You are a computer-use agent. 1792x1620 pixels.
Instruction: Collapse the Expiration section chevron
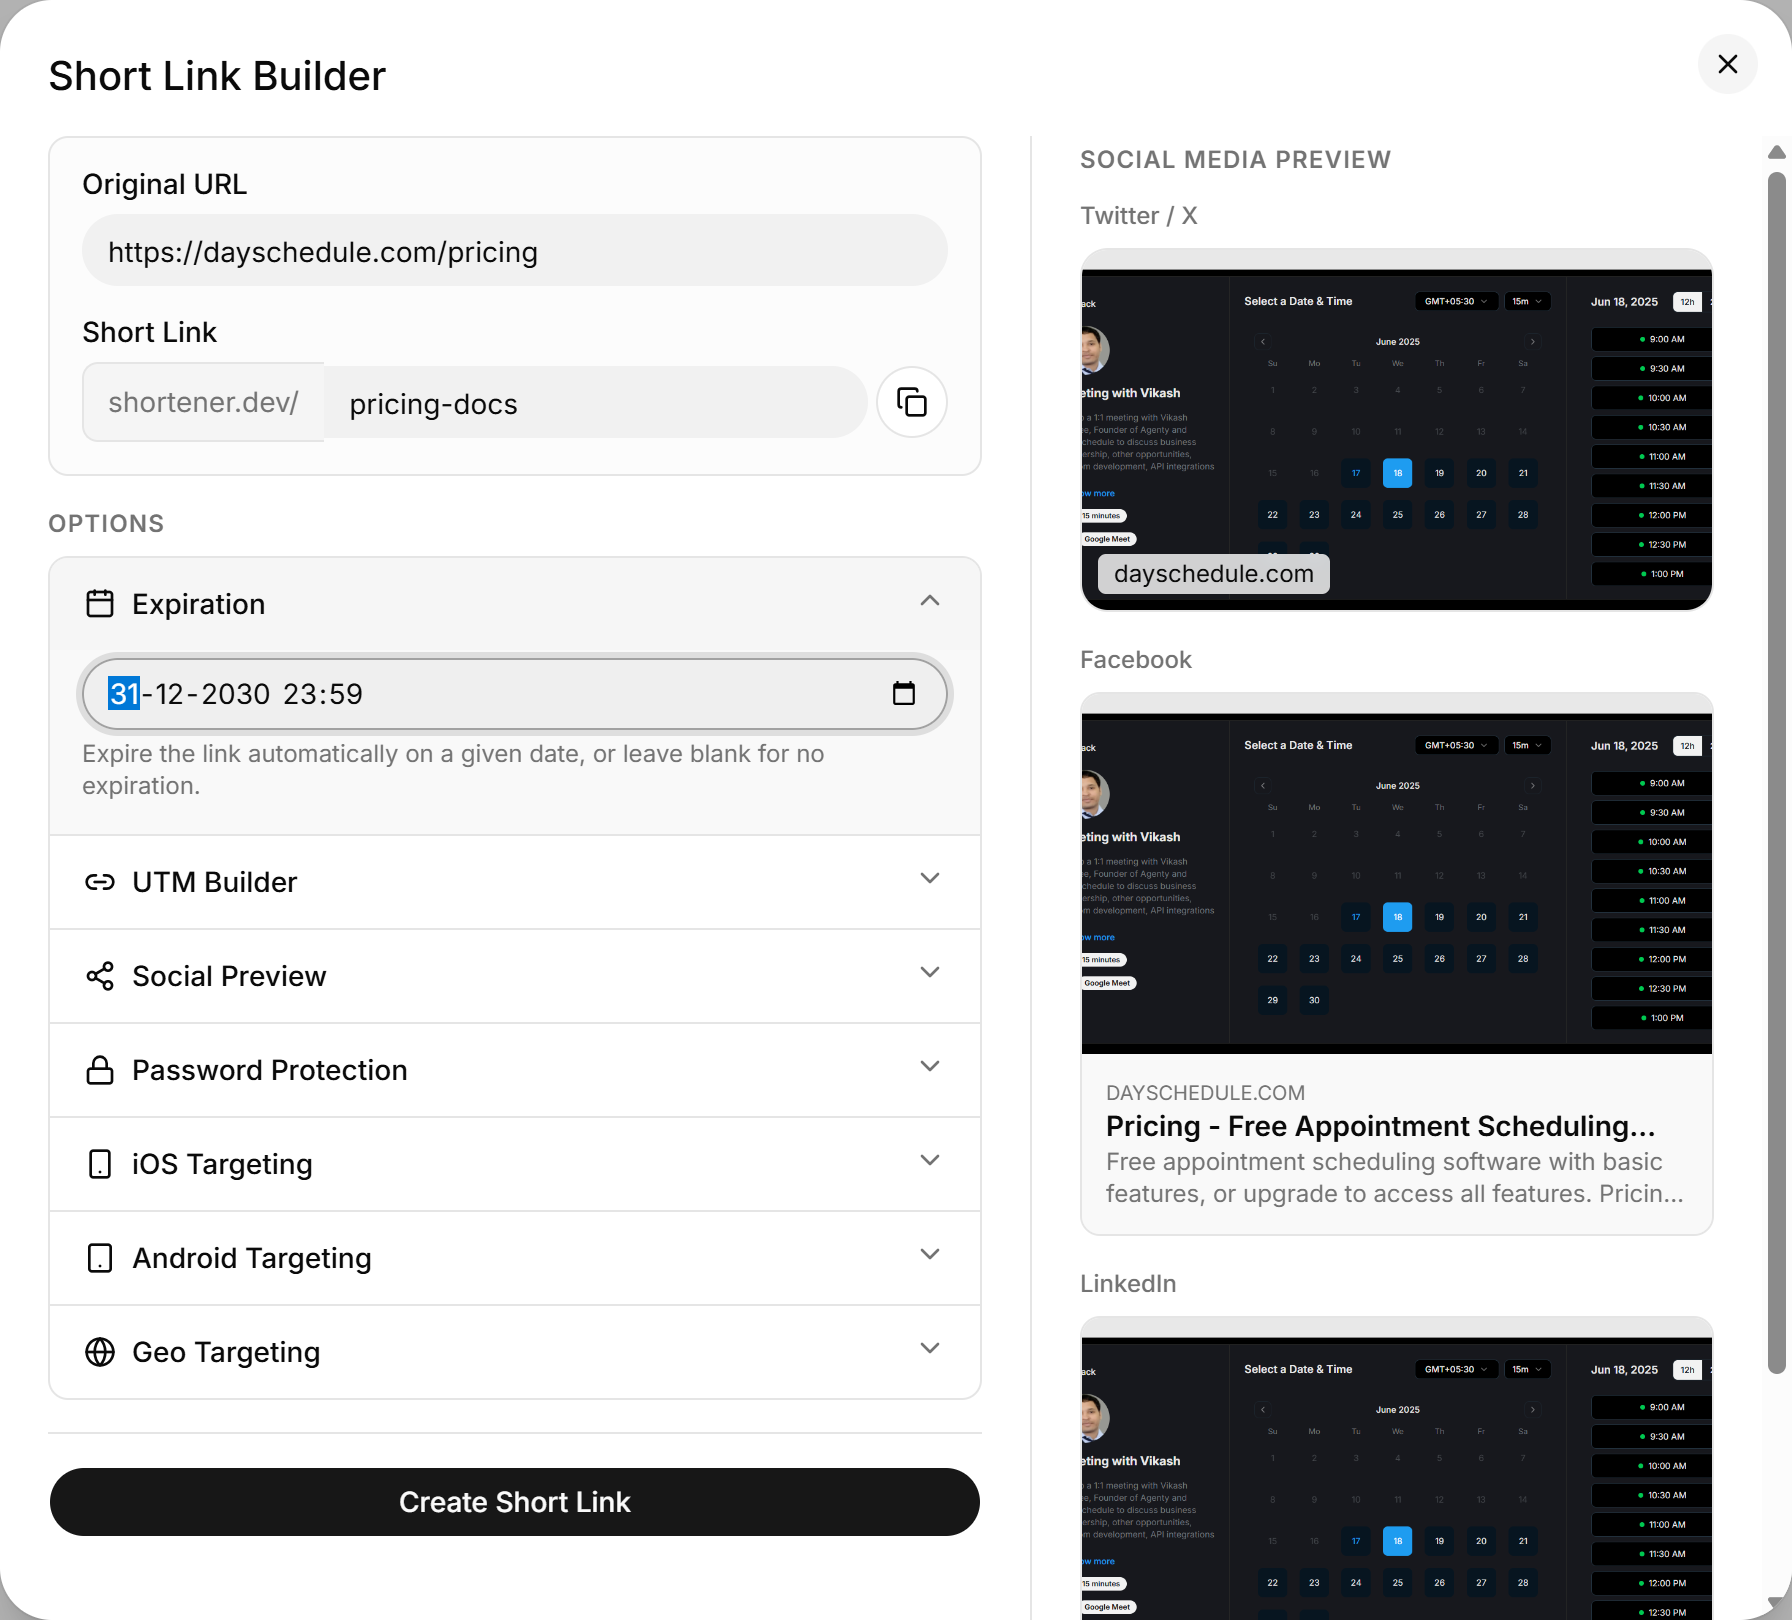point(930,600)
